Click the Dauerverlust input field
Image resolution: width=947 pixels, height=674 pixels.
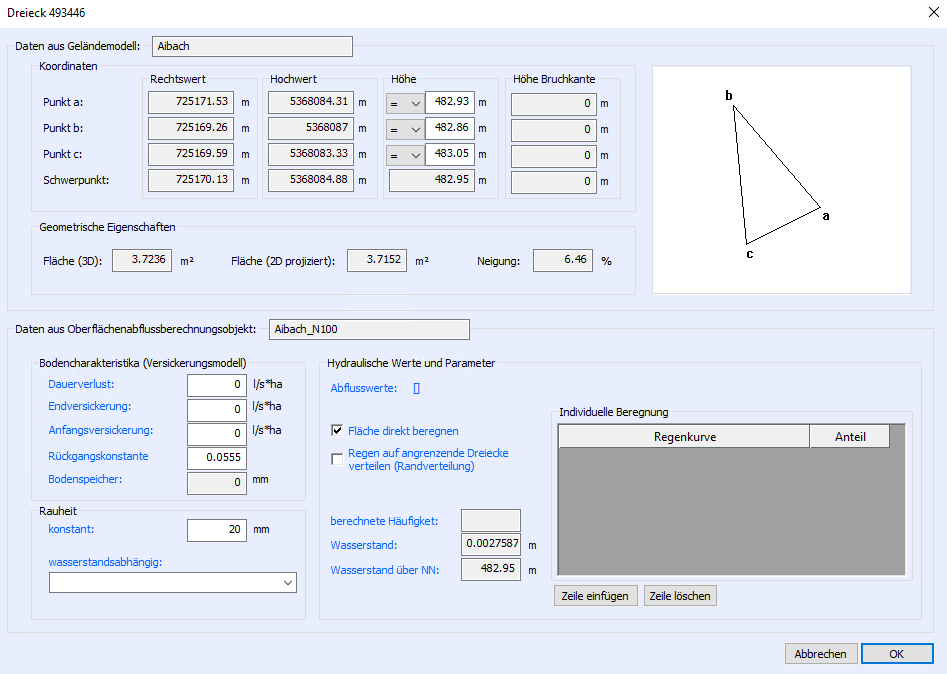217,385
